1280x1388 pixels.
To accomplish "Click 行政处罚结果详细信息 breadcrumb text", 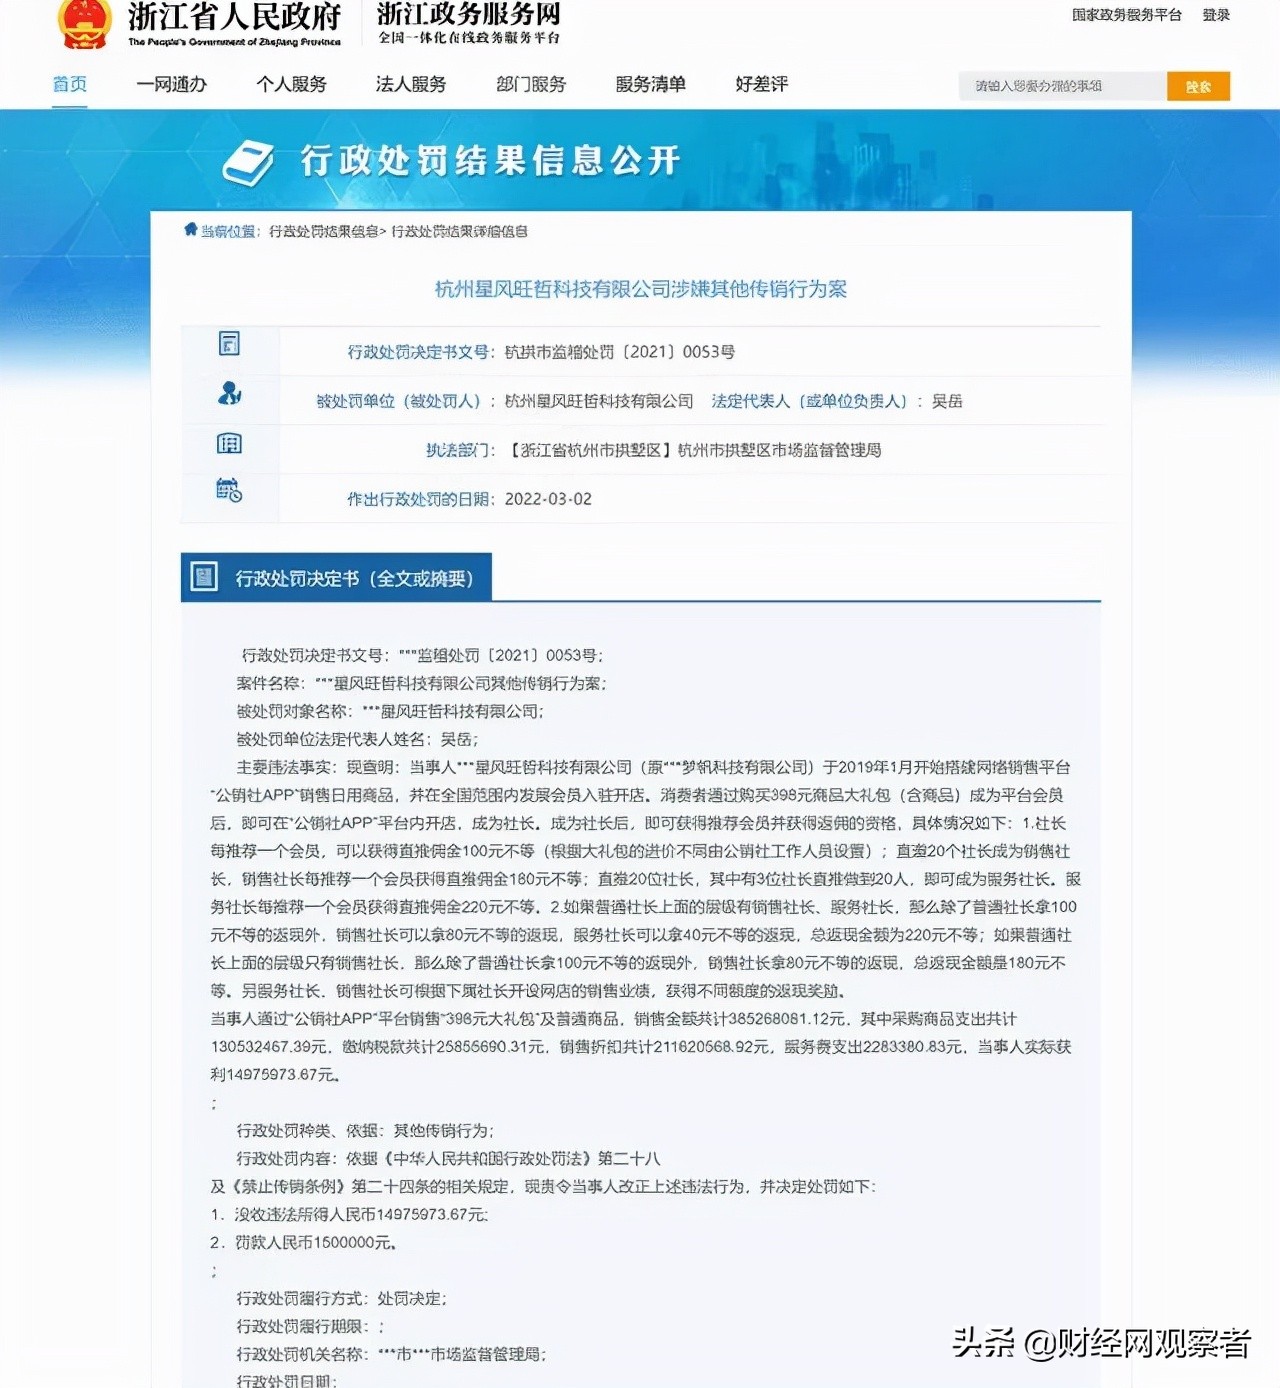I will pyautogui.click(x=459, y=231).
